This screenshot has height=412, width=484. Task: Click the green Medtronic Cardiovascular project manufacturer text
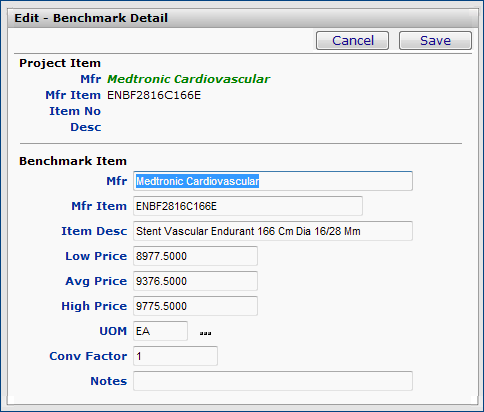coord(188,79)
